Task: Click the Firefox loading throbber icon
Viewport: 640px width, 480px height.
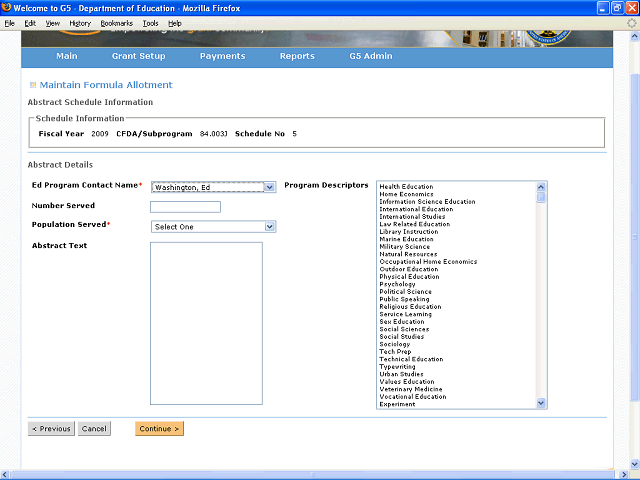Action: pos(631,23)
